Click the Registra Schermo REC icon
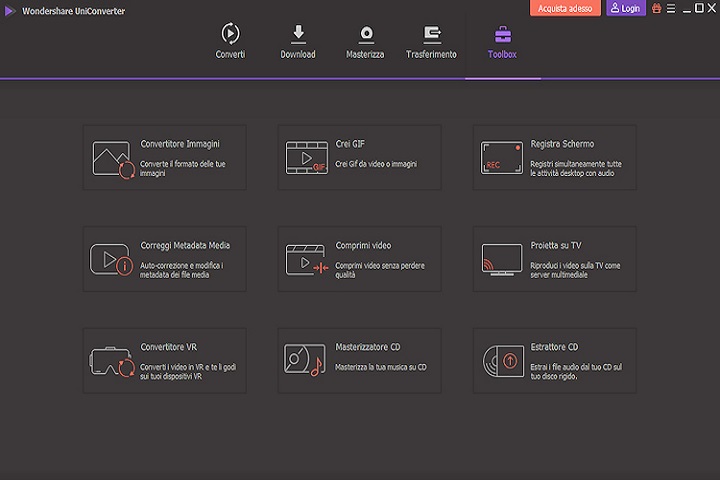720x480 pixels. click(x=502, y=158)
